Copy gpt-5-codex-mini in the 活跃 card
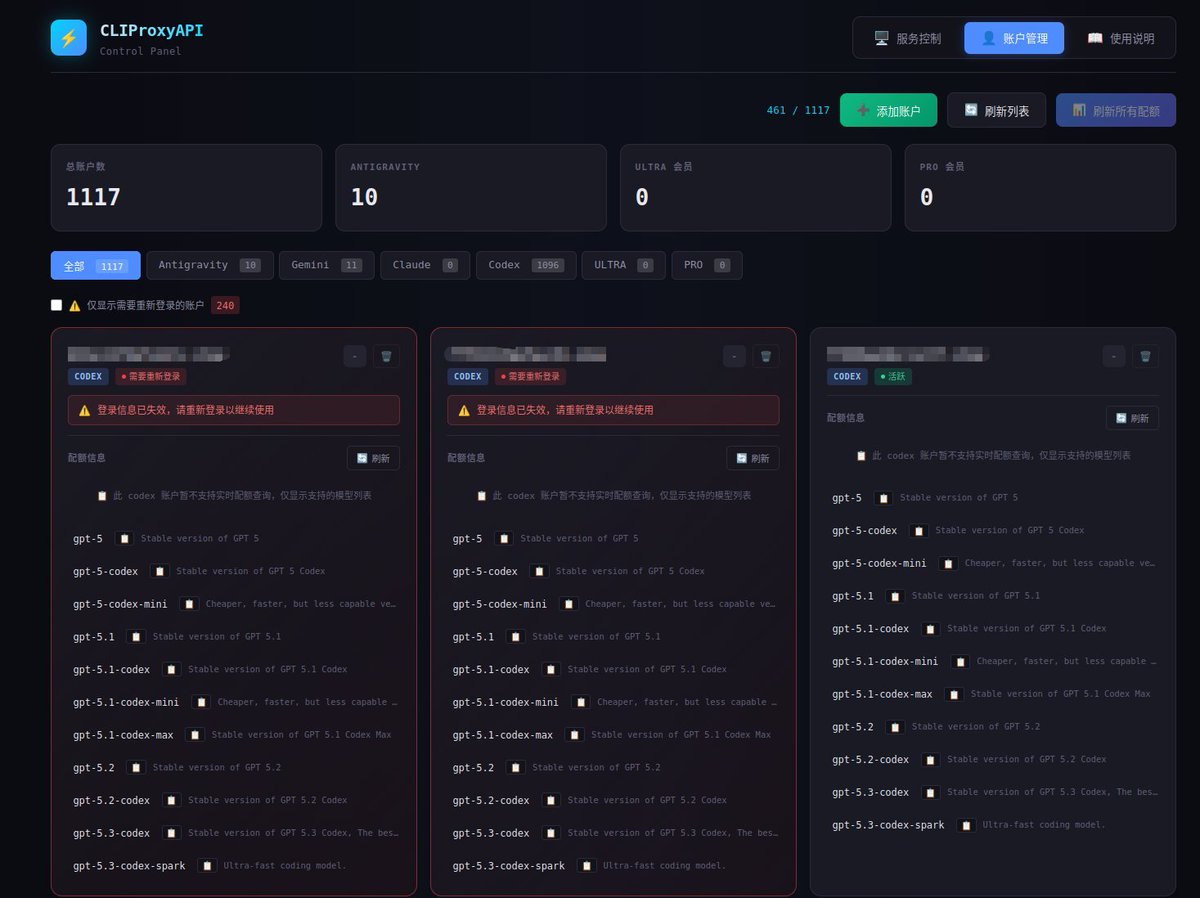This screenshot has height=898, width=1200. [x=948, y=564]
